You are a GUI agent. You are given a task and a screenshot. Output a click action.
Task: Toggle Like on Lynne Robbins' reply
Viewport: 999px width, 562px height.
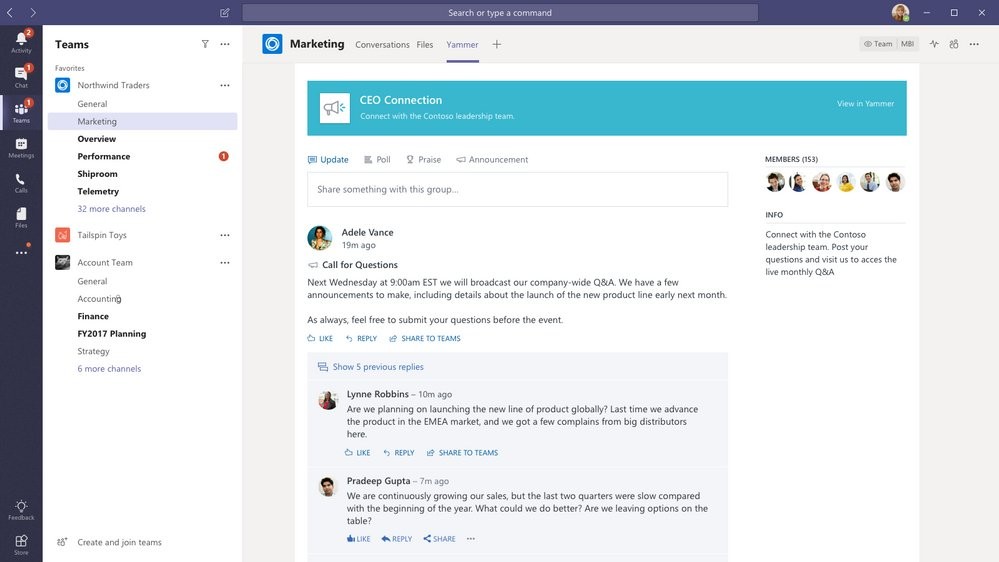tap(357, 453)
